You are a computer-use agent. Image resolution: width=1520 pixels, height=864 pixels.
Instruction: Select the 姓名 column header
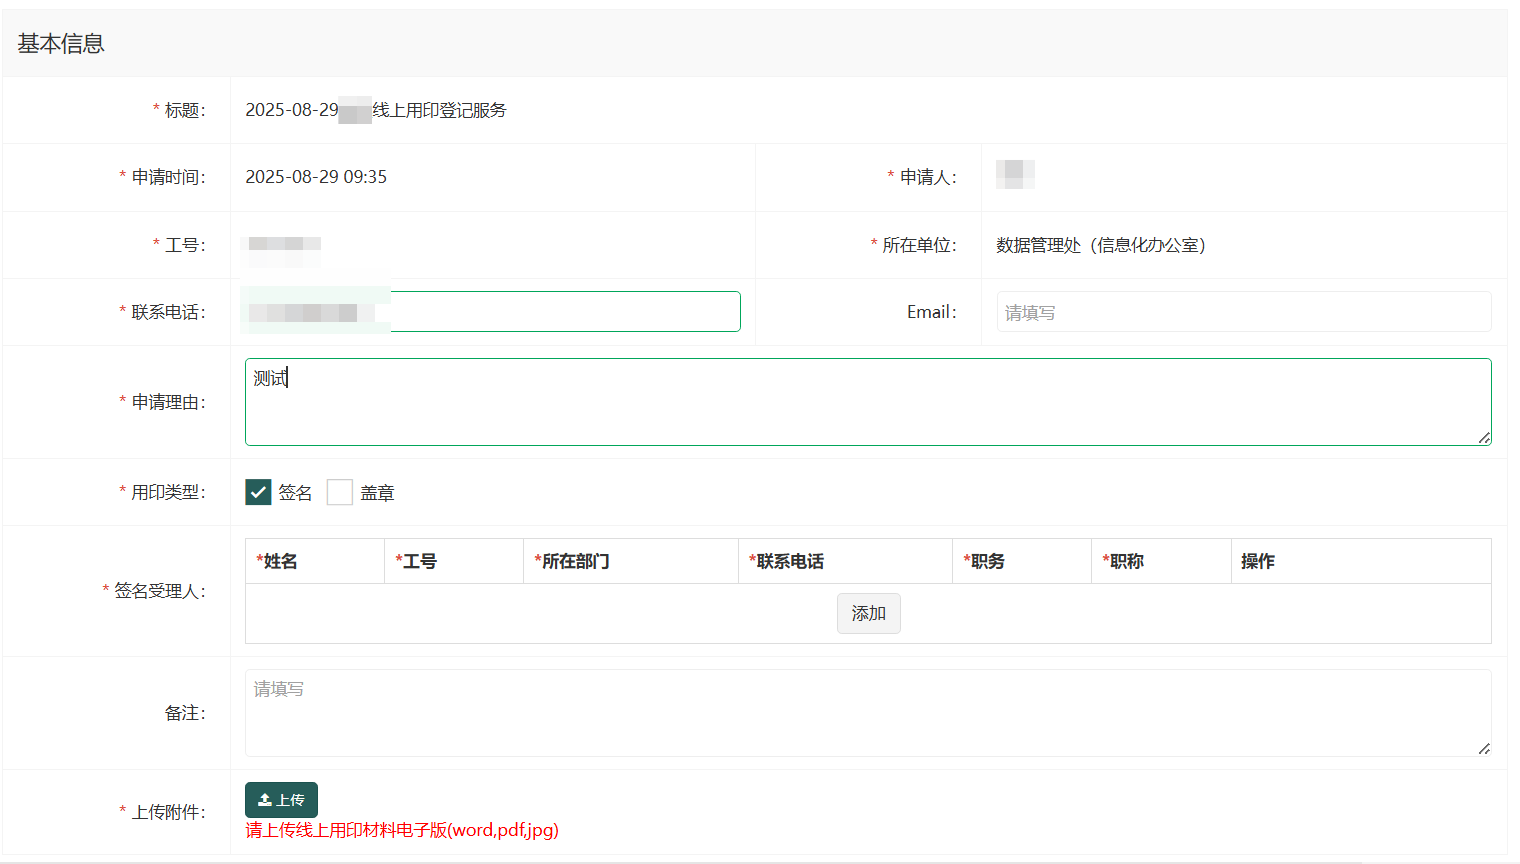[x=277, y=561]
